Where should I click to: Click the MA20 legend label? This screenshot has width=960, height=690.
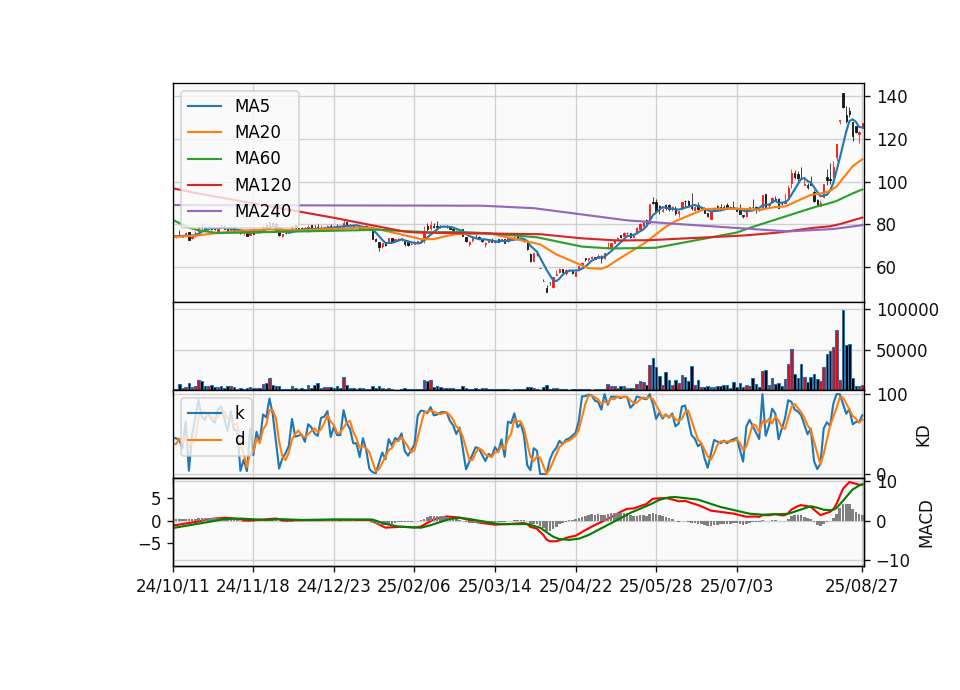pos(257,132)
